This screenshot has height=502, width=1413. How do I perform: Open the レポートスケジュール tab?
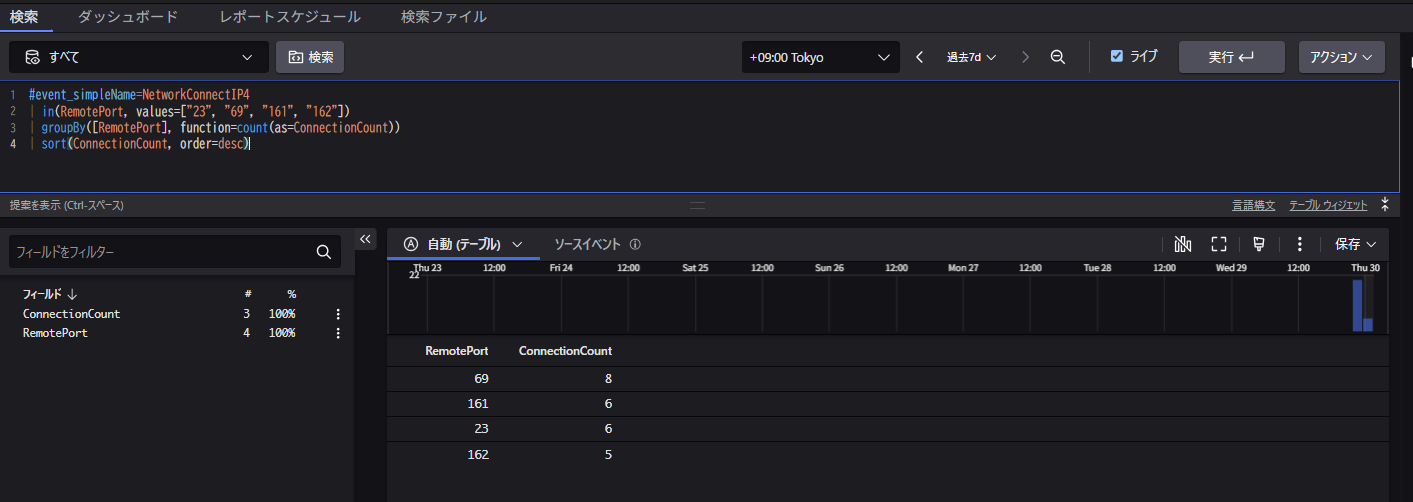[x=290, y=17]
